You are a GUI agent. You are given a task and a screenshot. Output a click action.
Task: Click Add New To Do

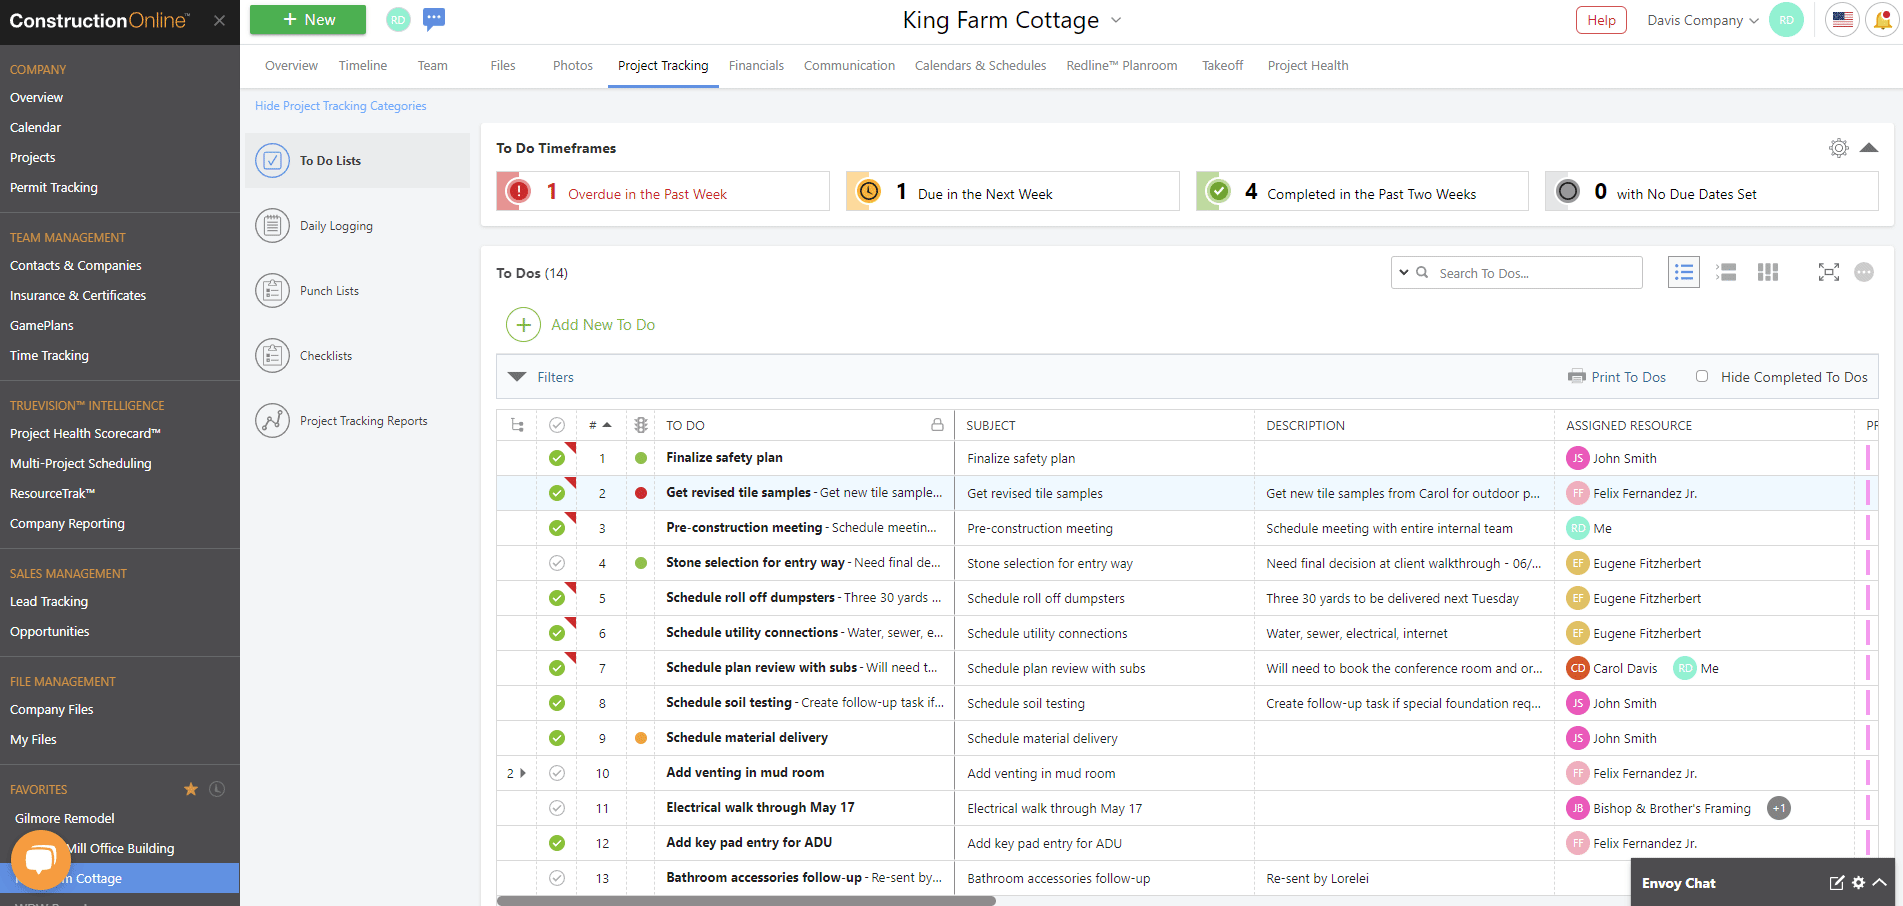(581, 324)
